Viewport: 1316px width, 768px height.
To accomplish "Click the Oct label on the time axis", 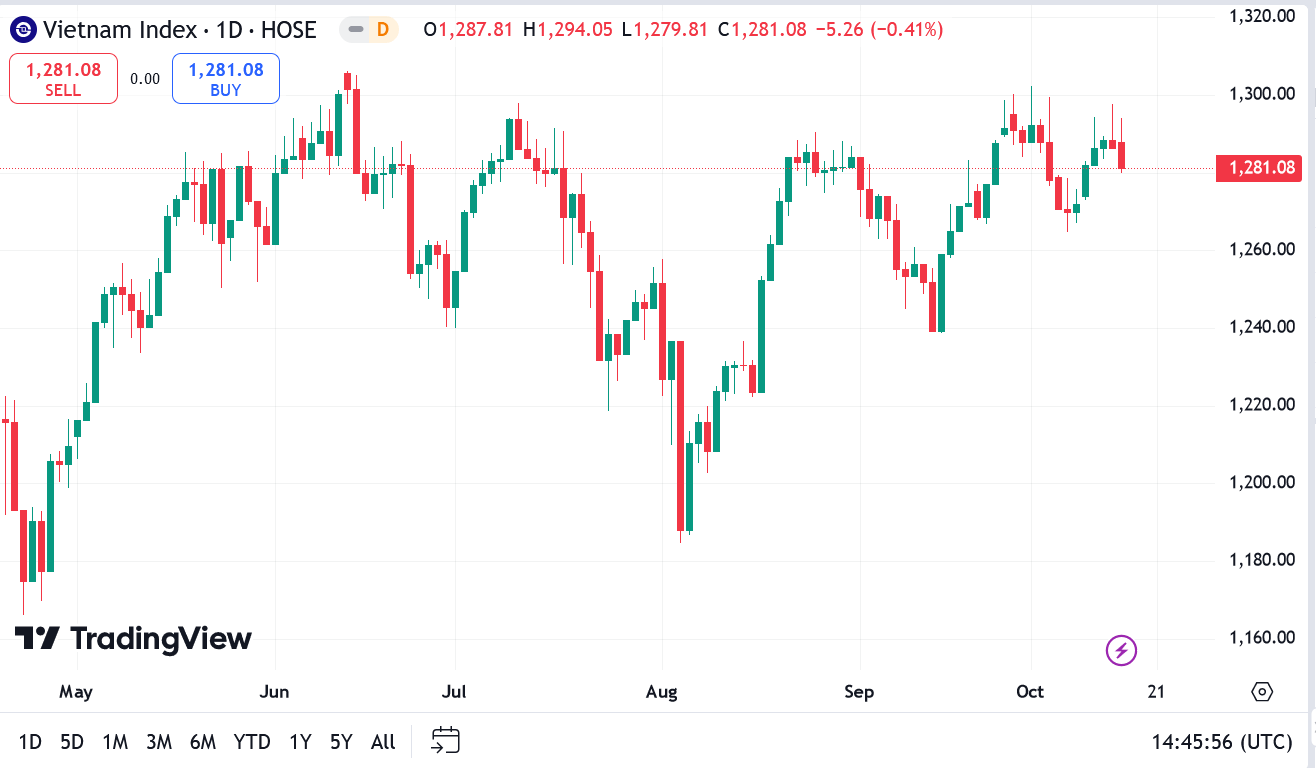I will coord(1030,691).
